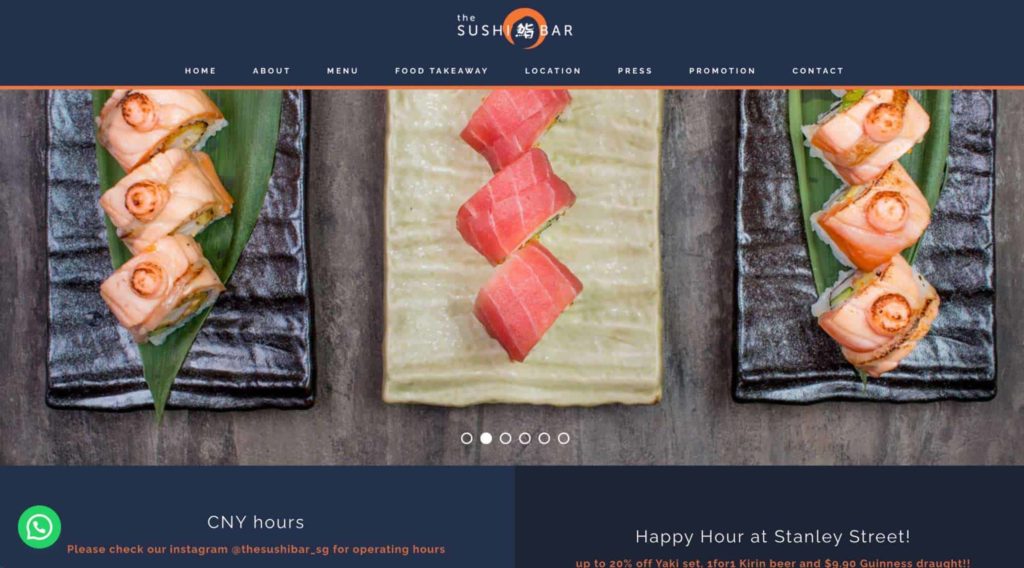Select the sixth carousel slide dot

pyautogui.click(x=564, y=438)
